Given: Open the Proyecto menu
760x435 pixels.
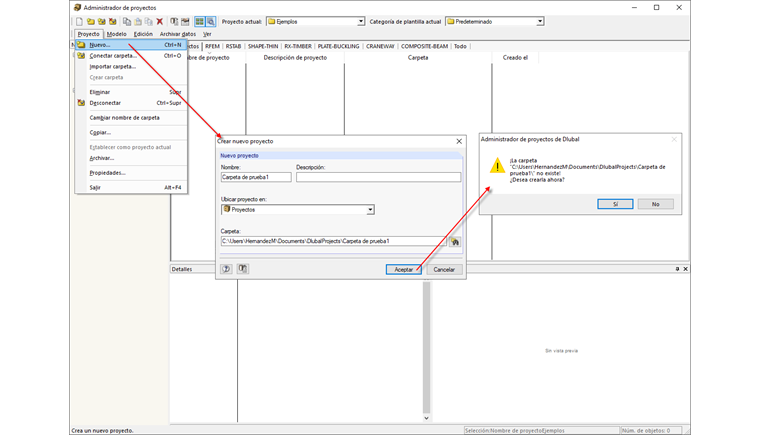Looking at the screenshot, I should tap(88, 34).
